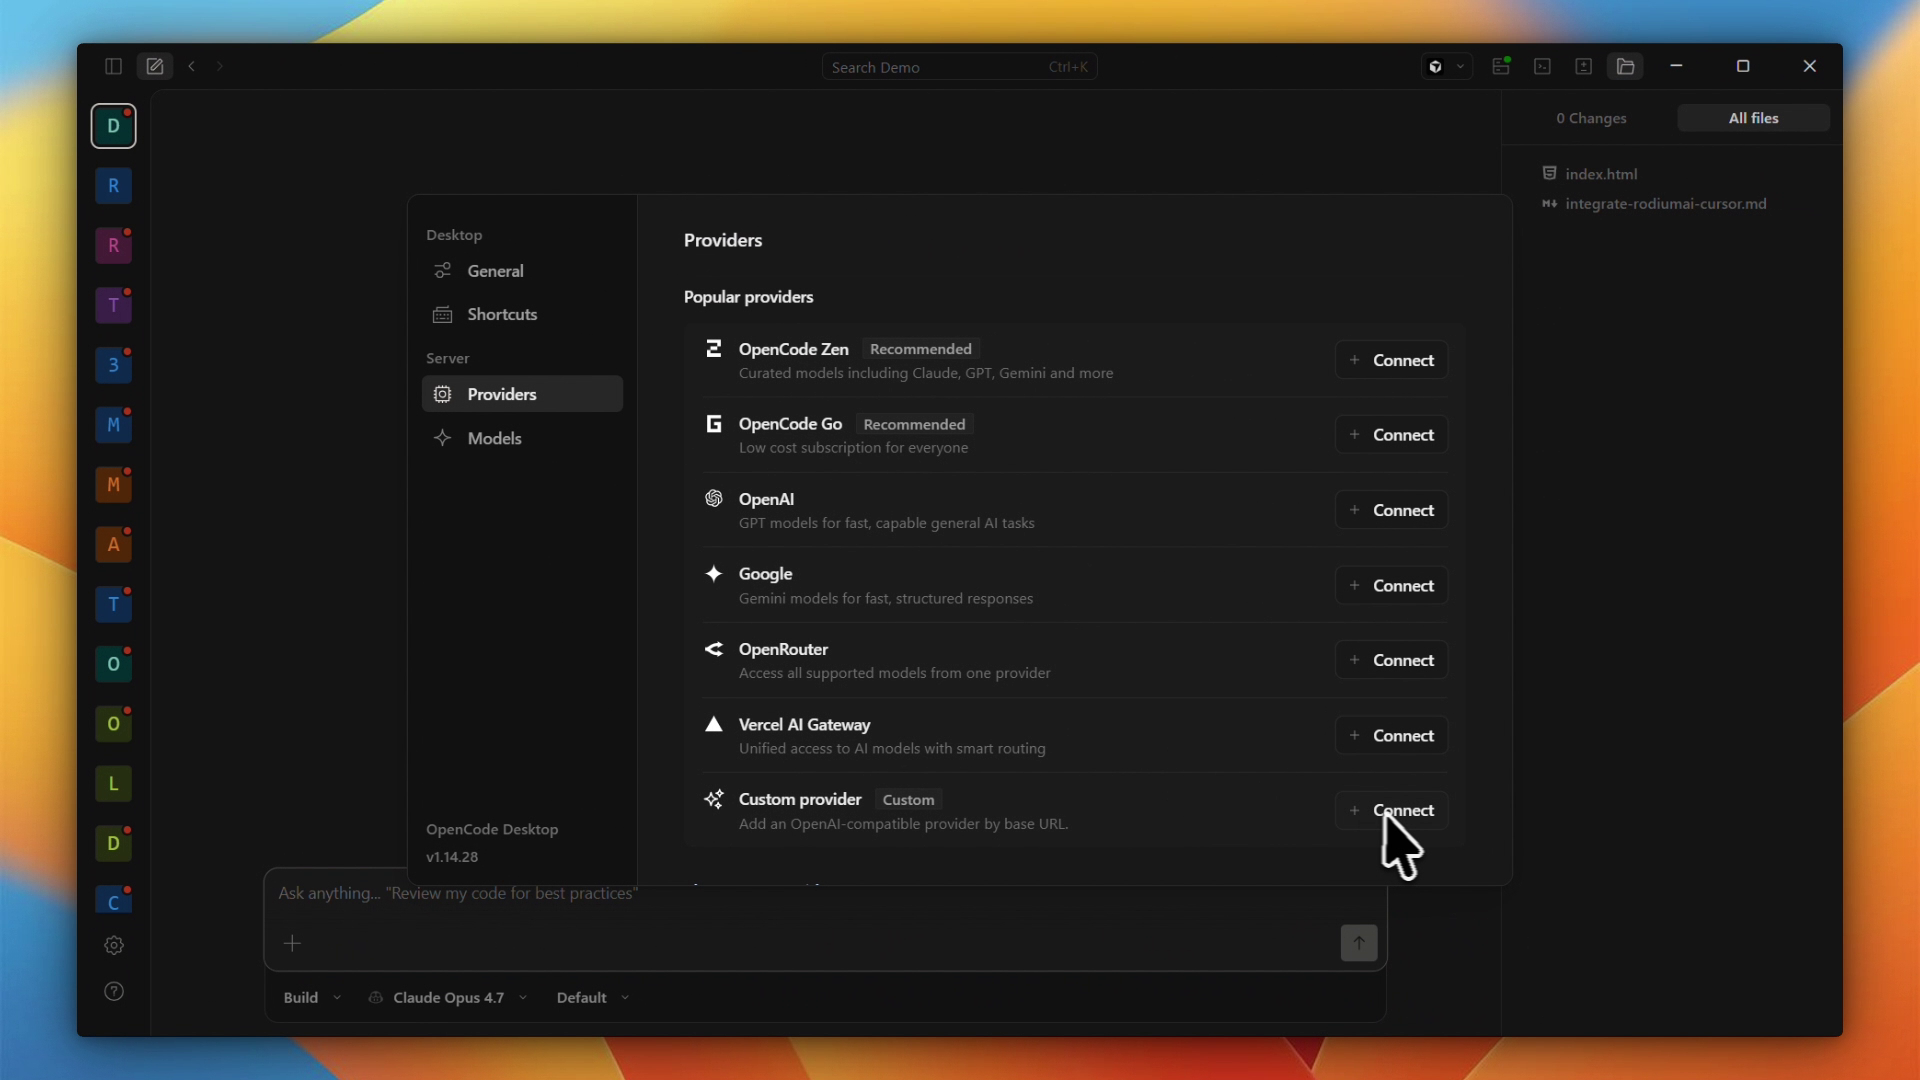This screenshot has height=1080, width=1920.
Task: Open the Build agent dropdown
Action: [x=312, y=998]
